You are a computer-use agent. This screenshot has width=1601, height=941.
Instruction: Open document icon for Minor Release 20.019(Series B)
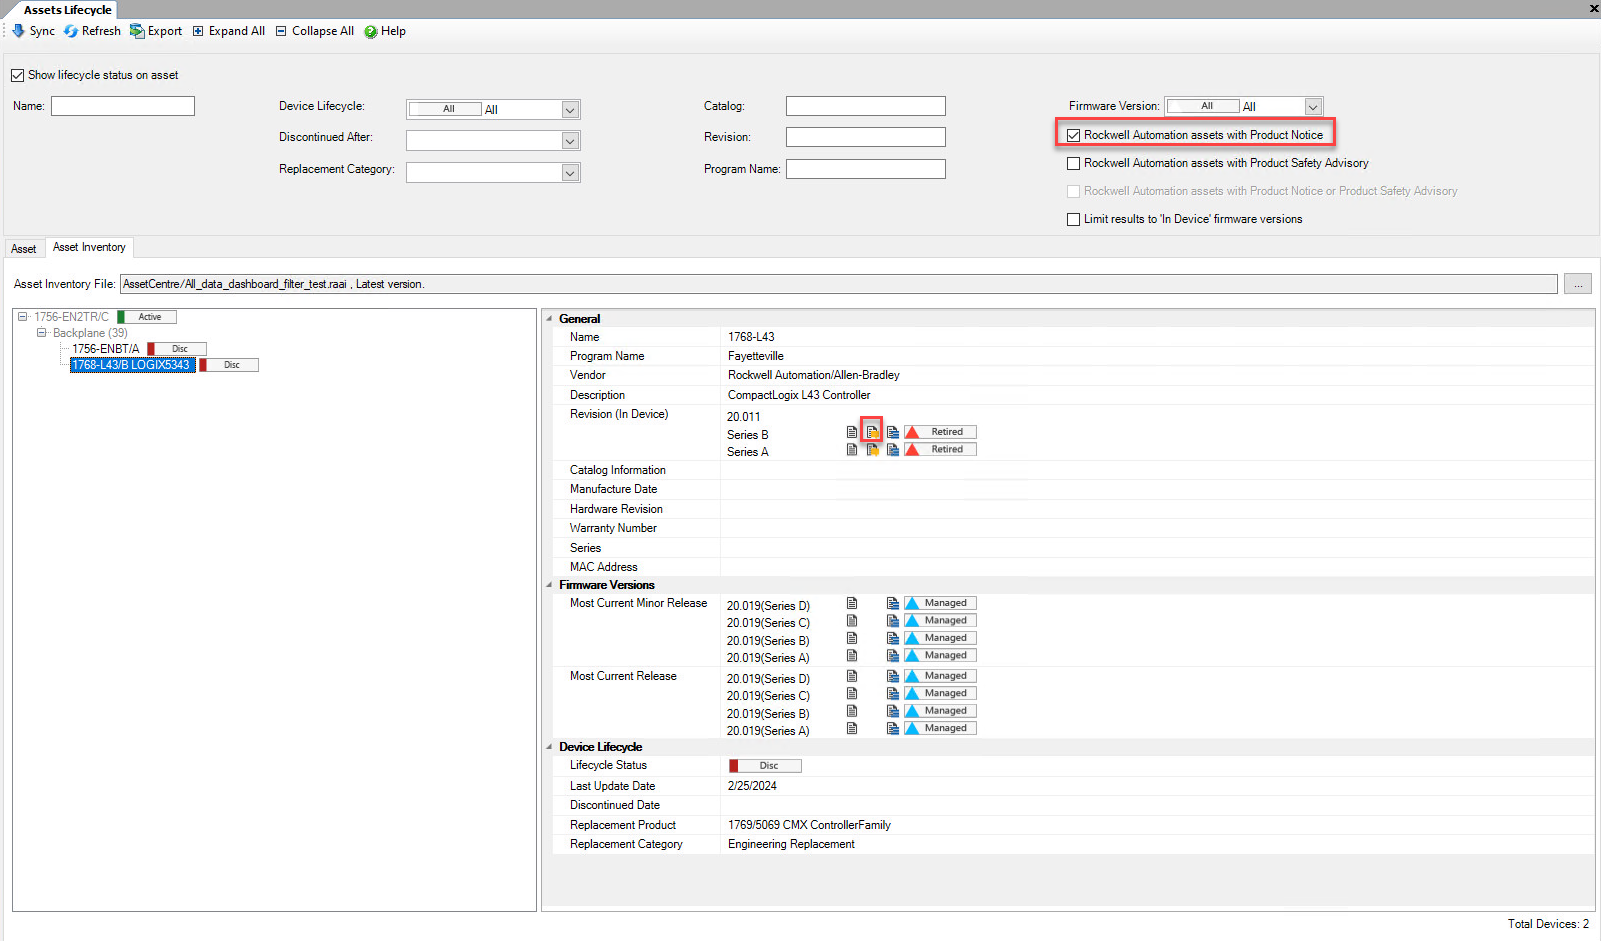pos(852,638)
